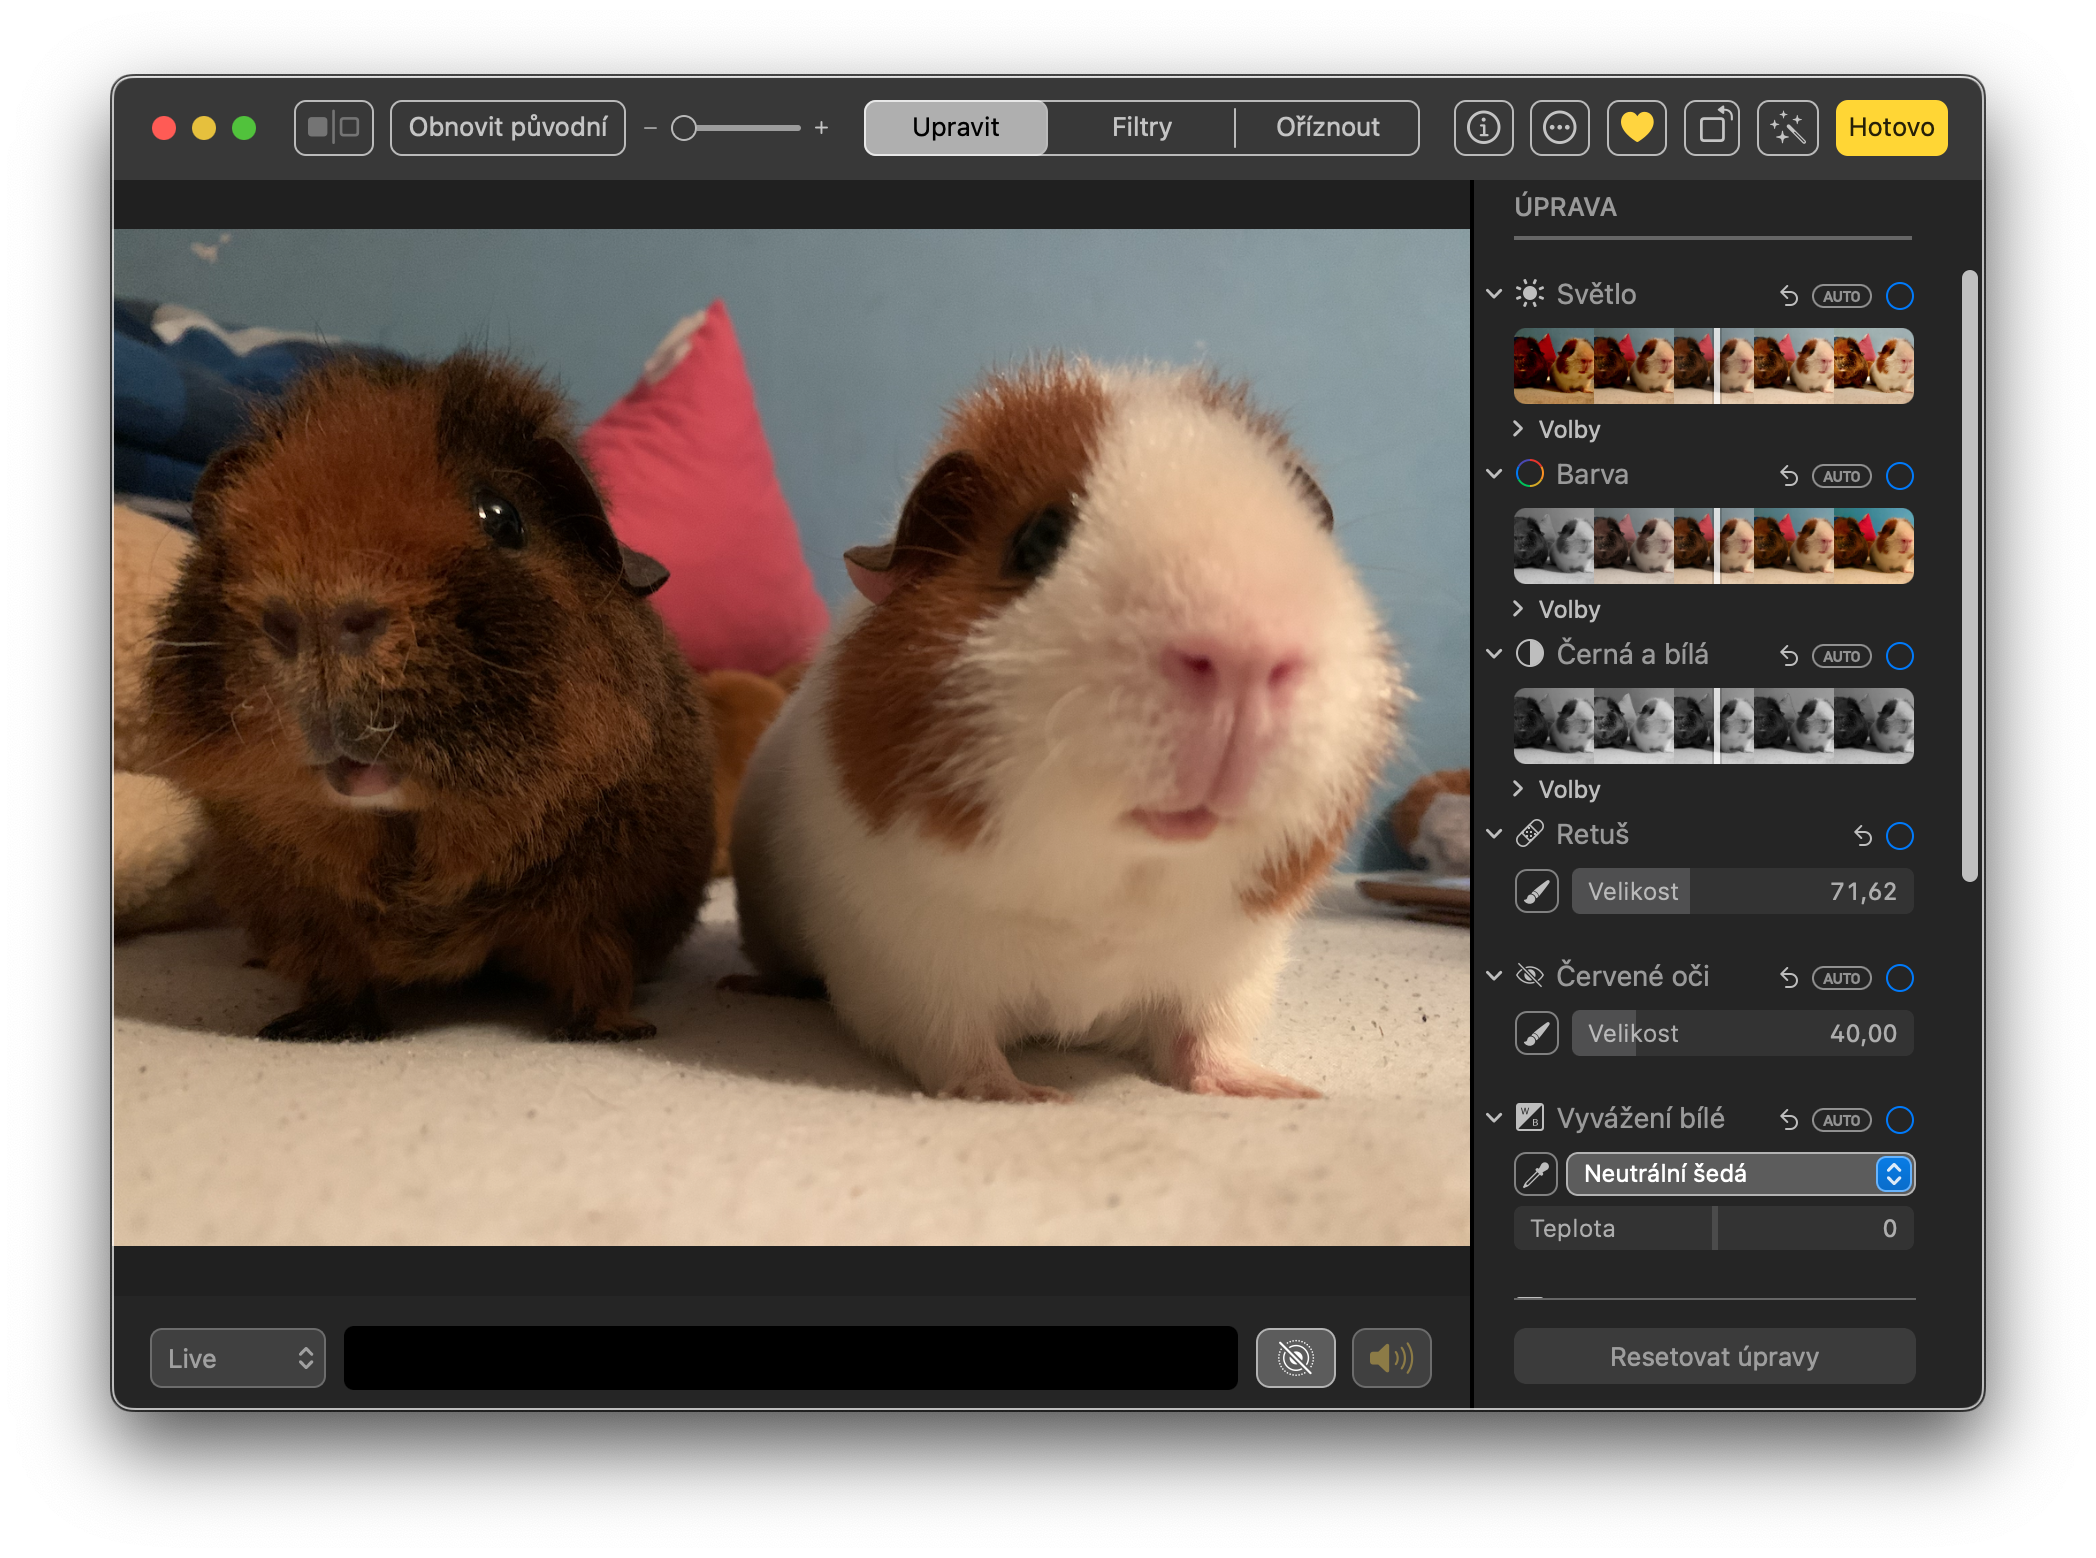Switch to the Oříznout tab
The image size is (2096, 1558).
[x=1327, y=128]
